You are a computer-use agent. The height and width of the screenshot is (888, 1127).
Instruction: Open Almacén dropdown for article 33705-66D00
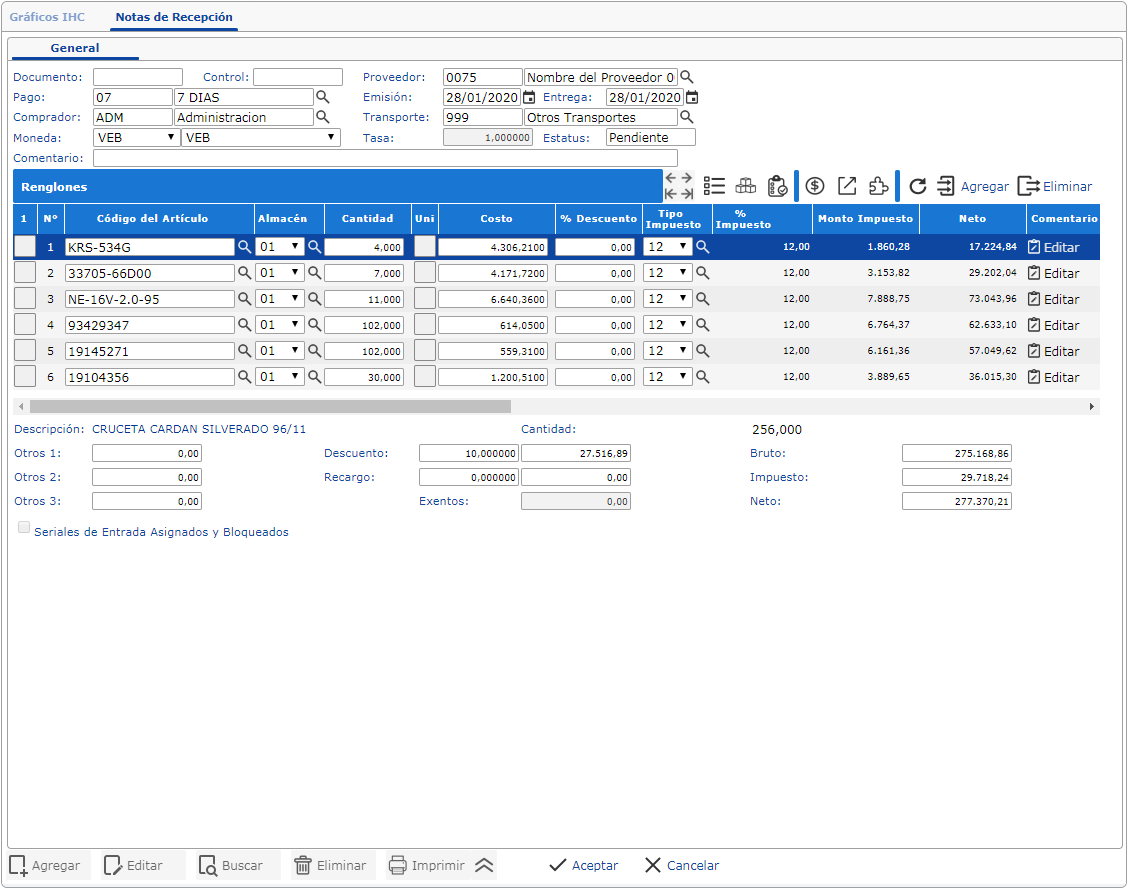279,273
